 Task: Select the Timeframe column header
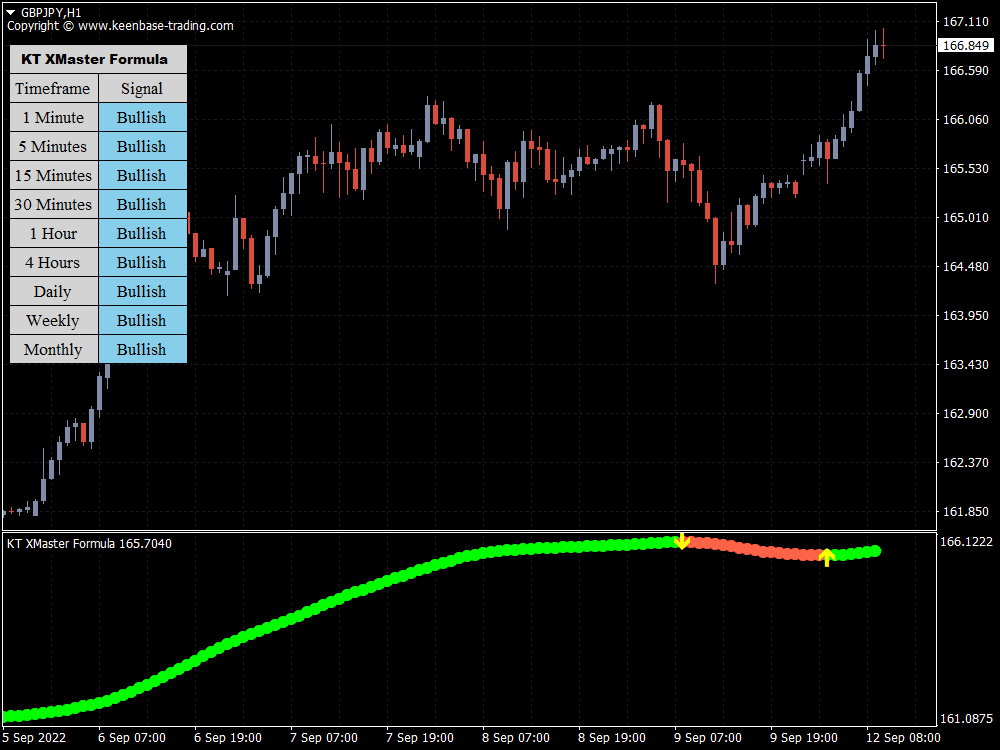click(x=54, y=88)
